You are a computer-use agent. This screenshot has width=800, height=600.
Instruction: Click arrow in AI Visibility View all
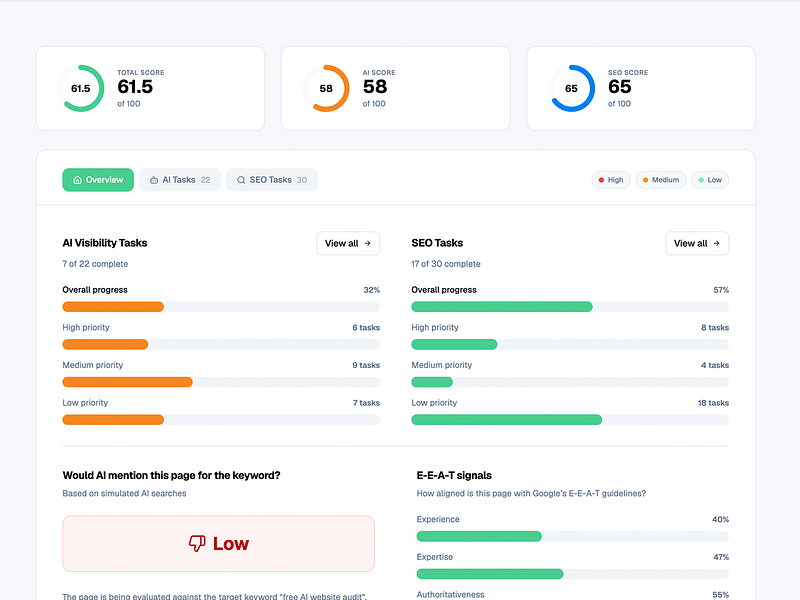coord(367,243)
